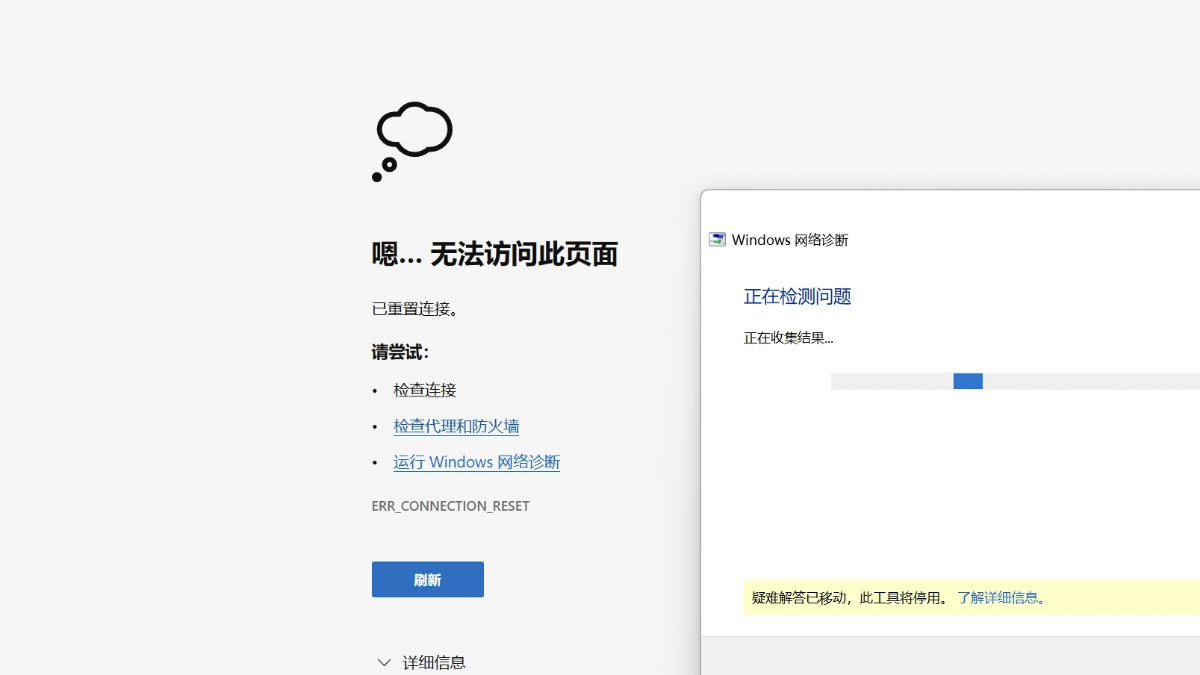
Task: Click the 详细信息 chevron arrow
Action: tap(384, 661)
